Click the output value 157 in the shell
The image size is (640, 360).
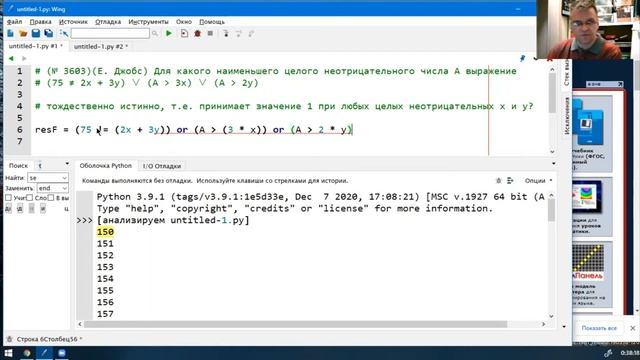coord(105,314)
